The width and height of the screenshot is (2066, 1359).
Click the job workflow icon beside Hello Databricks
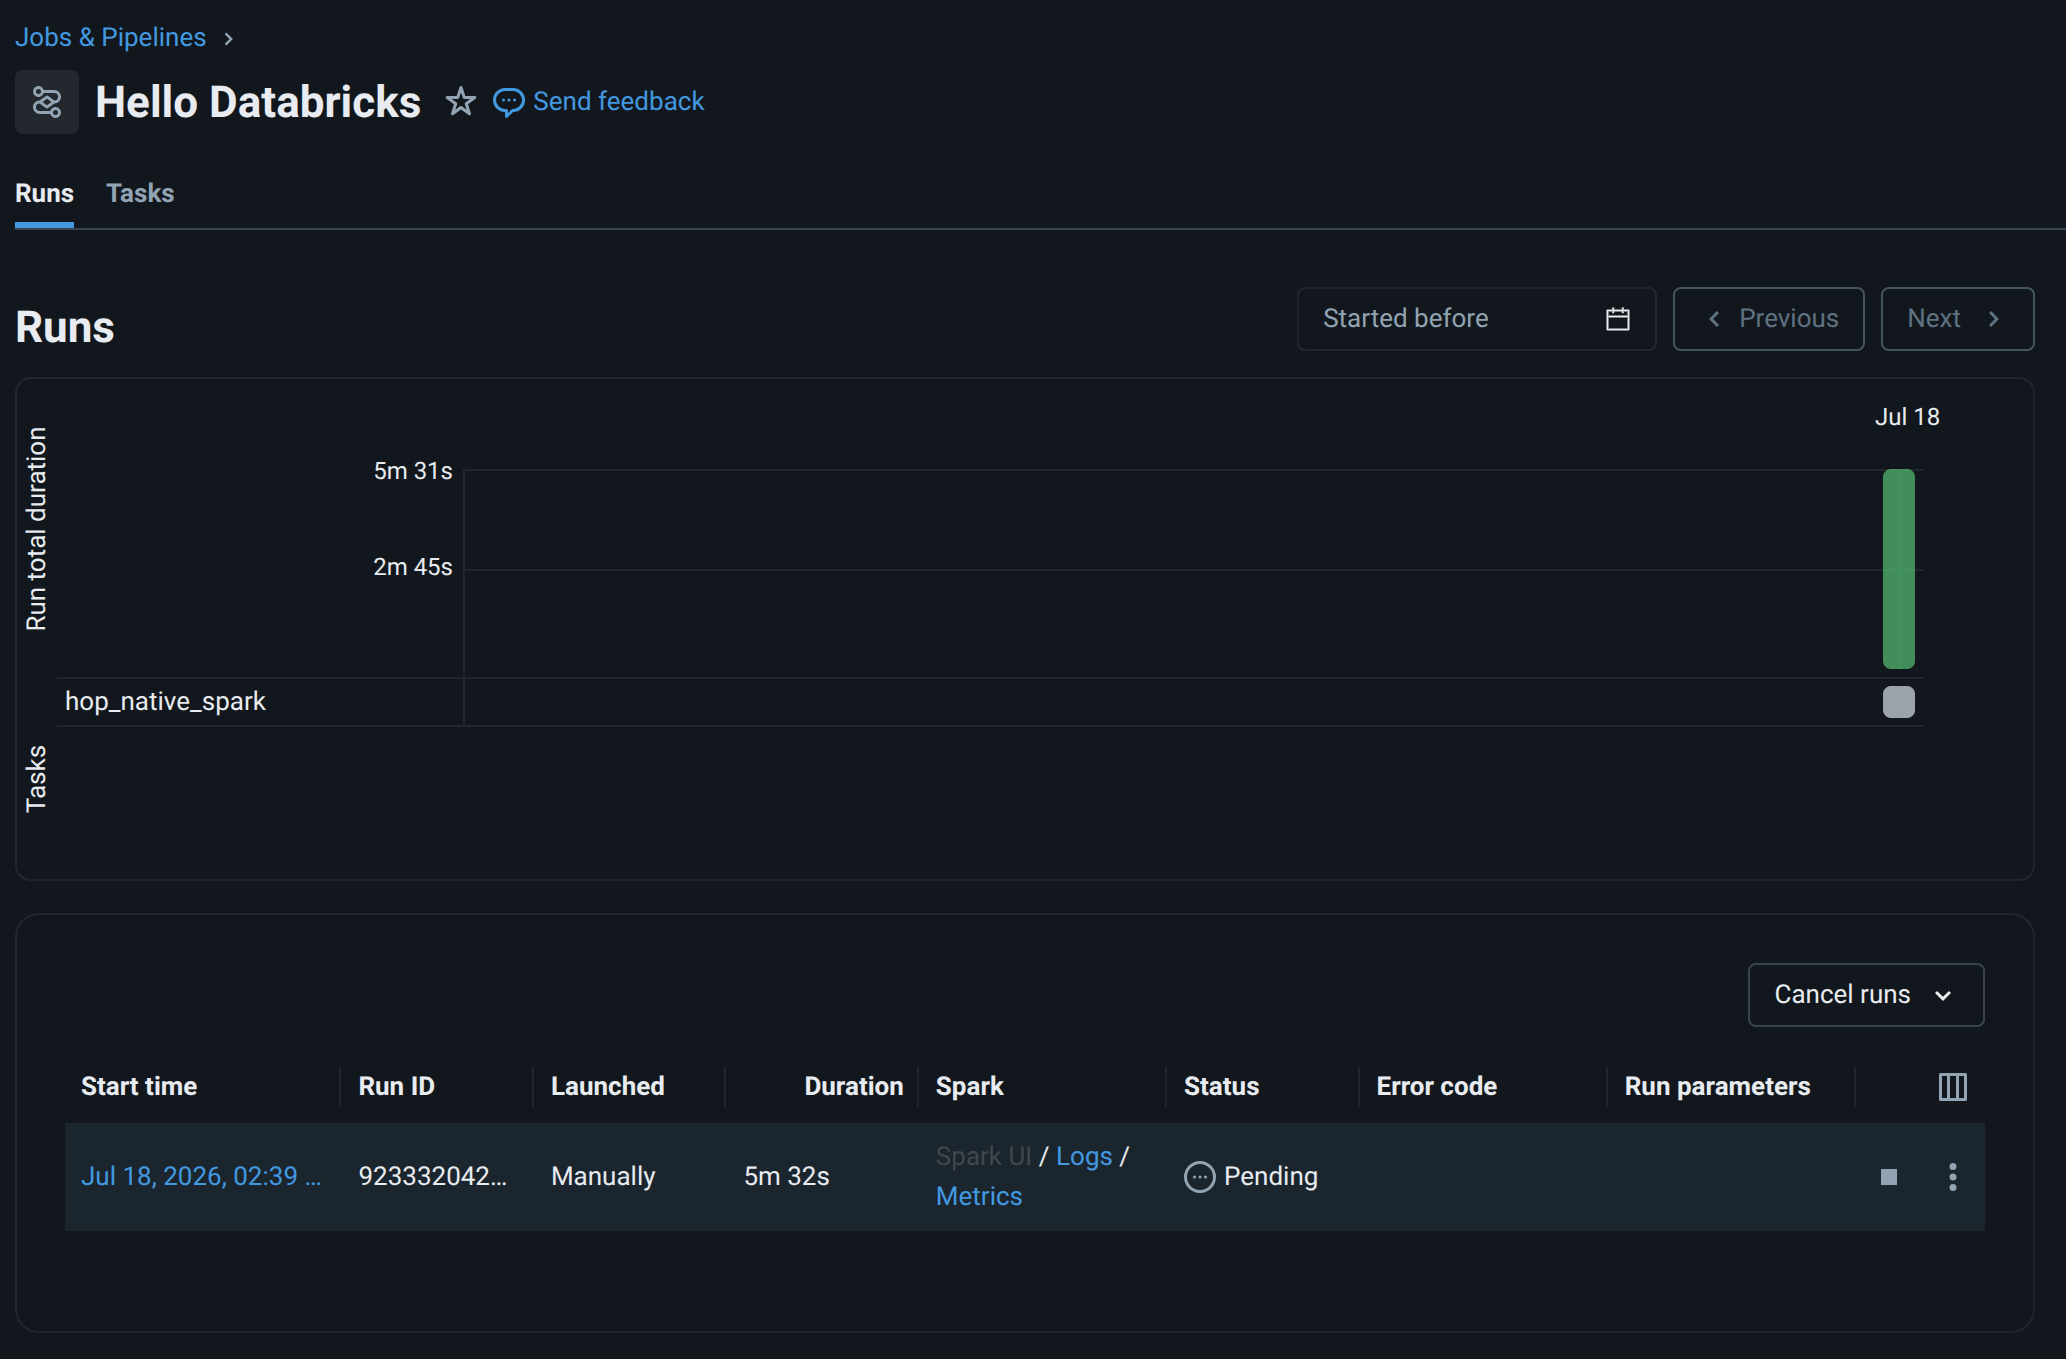(x=47, y=102)
